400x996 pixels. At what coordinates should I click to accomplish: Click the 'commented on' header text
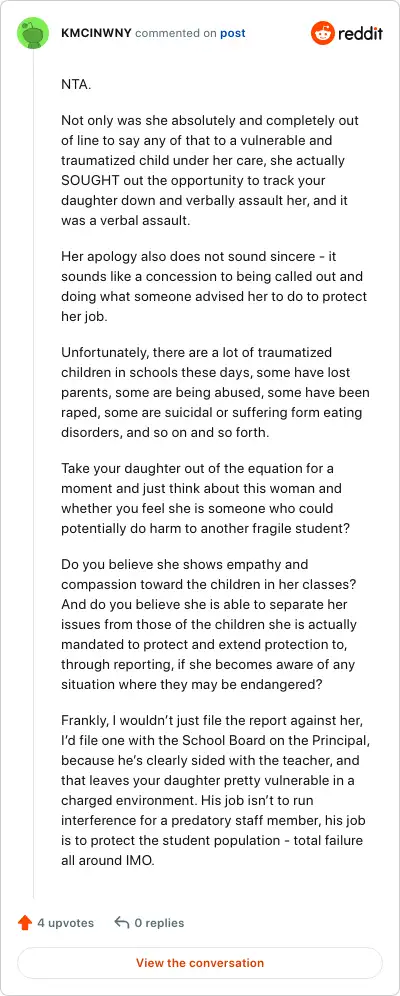[176, 33]
